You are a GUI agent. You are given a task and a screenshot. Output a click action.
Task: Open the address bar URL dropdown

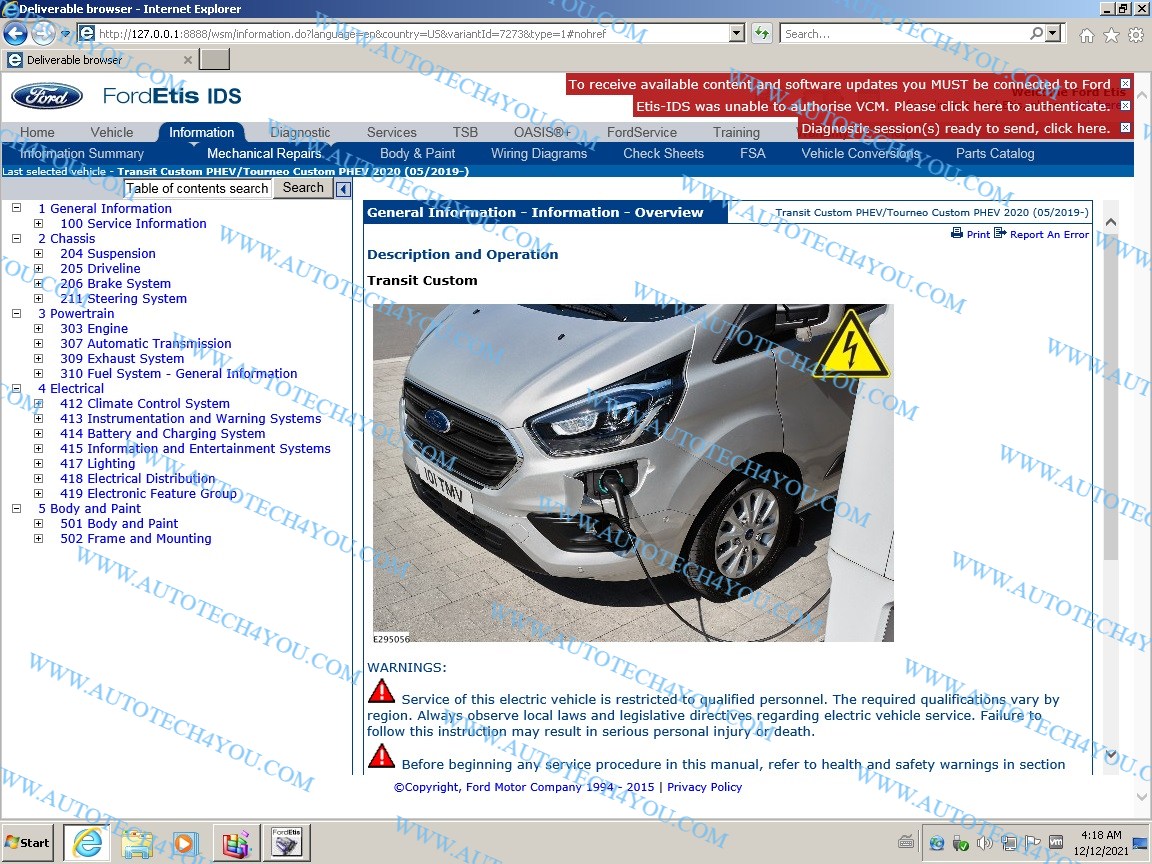click(737, 33)
